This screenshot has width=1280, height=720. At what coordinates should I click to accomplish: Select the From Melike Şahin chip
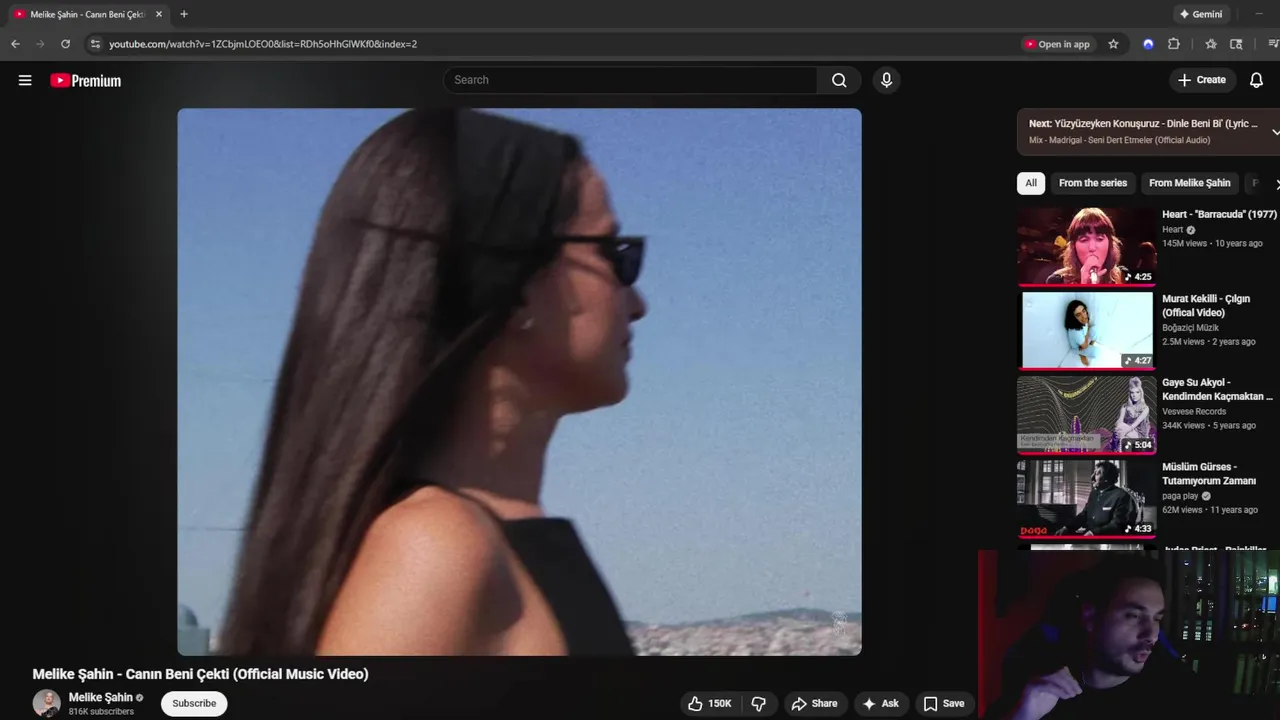(1189, 183)
